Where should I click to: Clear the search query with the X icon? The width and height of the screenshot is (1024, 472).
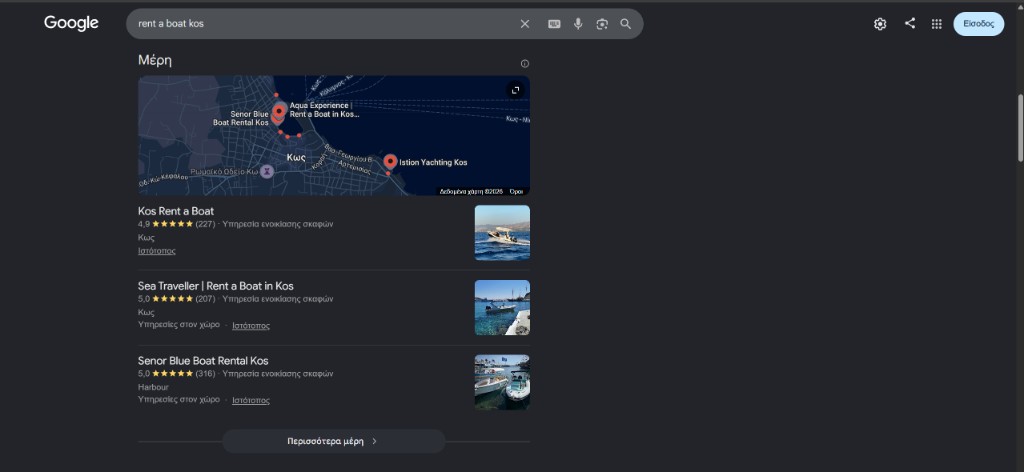[x=525, y=24]
